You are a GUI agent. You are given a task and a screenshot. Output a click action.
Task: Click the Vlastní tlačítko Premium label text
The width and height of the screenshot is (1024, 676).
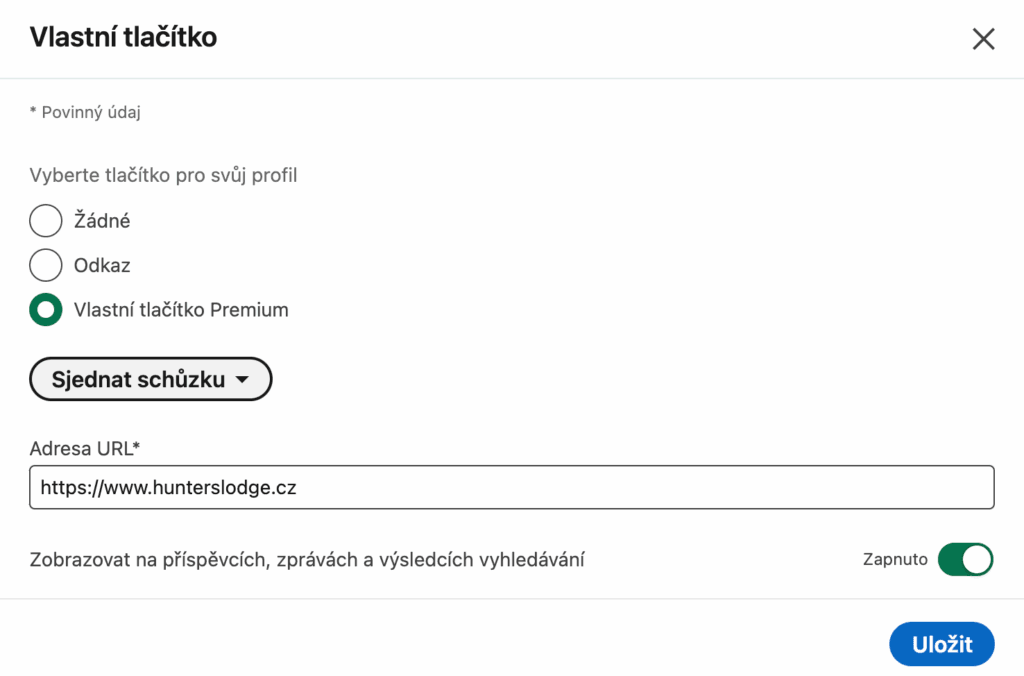click(x=181, y=310)
